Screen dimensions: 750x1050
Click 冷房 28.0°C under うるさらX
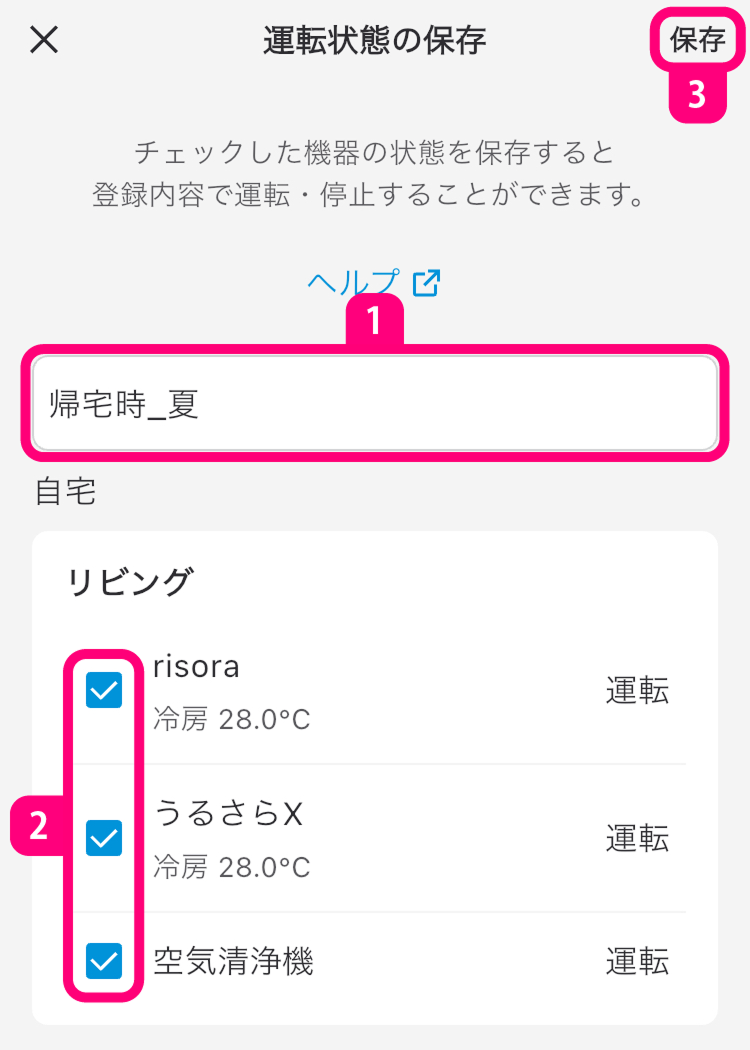[x=232, y=866]
